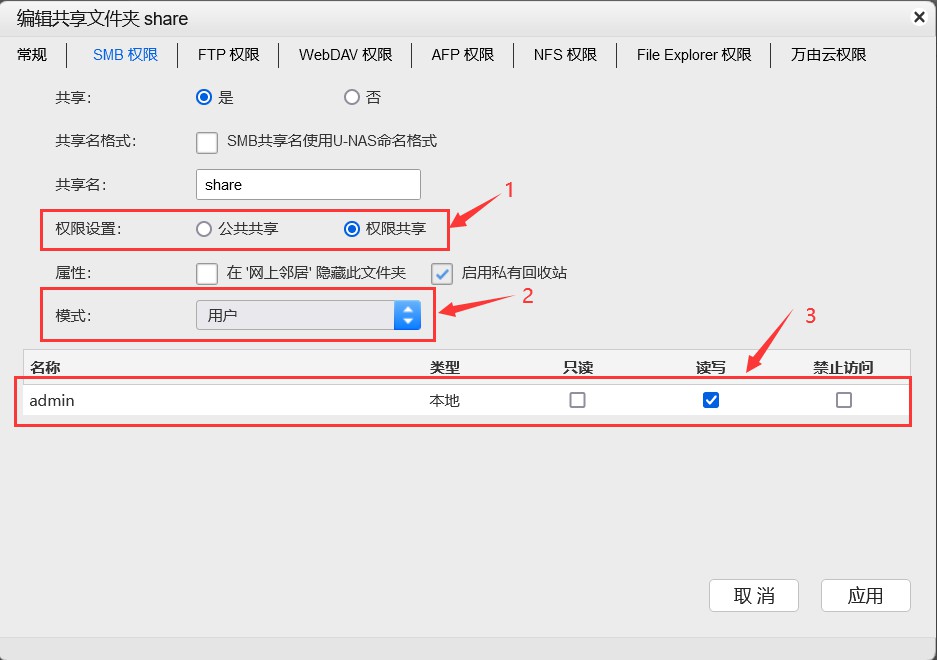The width and height of the screenshot is (937, 660).
Task: Expand the 模式 dropdown showing 用户
Action: pos(308,316)
